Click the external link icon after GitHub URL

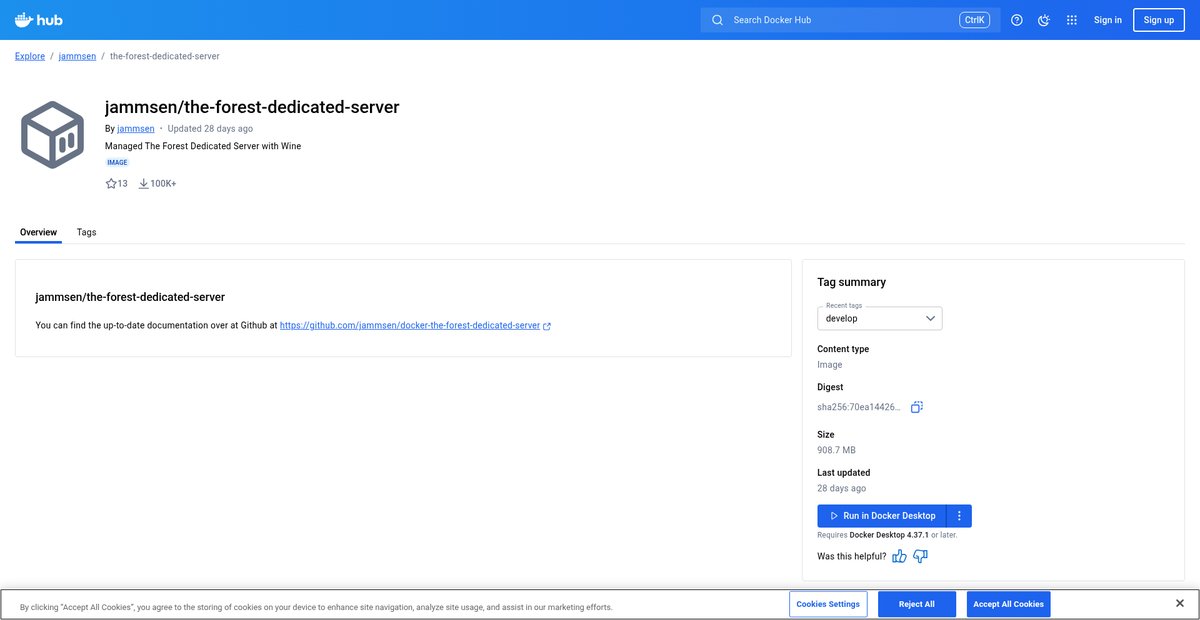[547, 326]
